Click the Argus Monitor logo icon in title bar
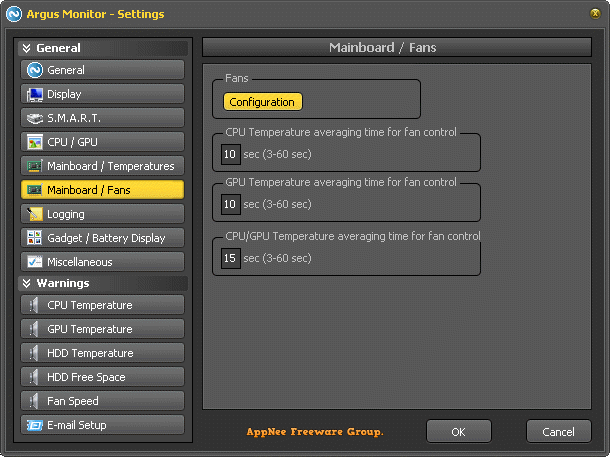Screen dimensions: 610x457 (14, 14)
